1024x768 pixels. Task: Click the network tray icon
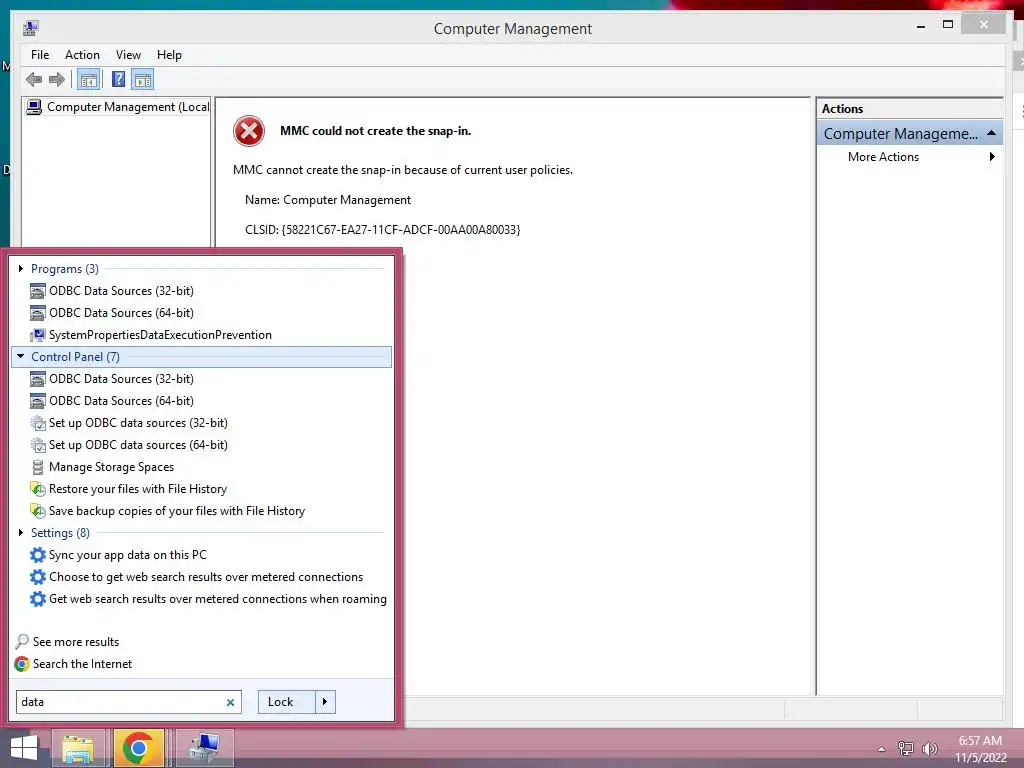[x=906, y=749]
